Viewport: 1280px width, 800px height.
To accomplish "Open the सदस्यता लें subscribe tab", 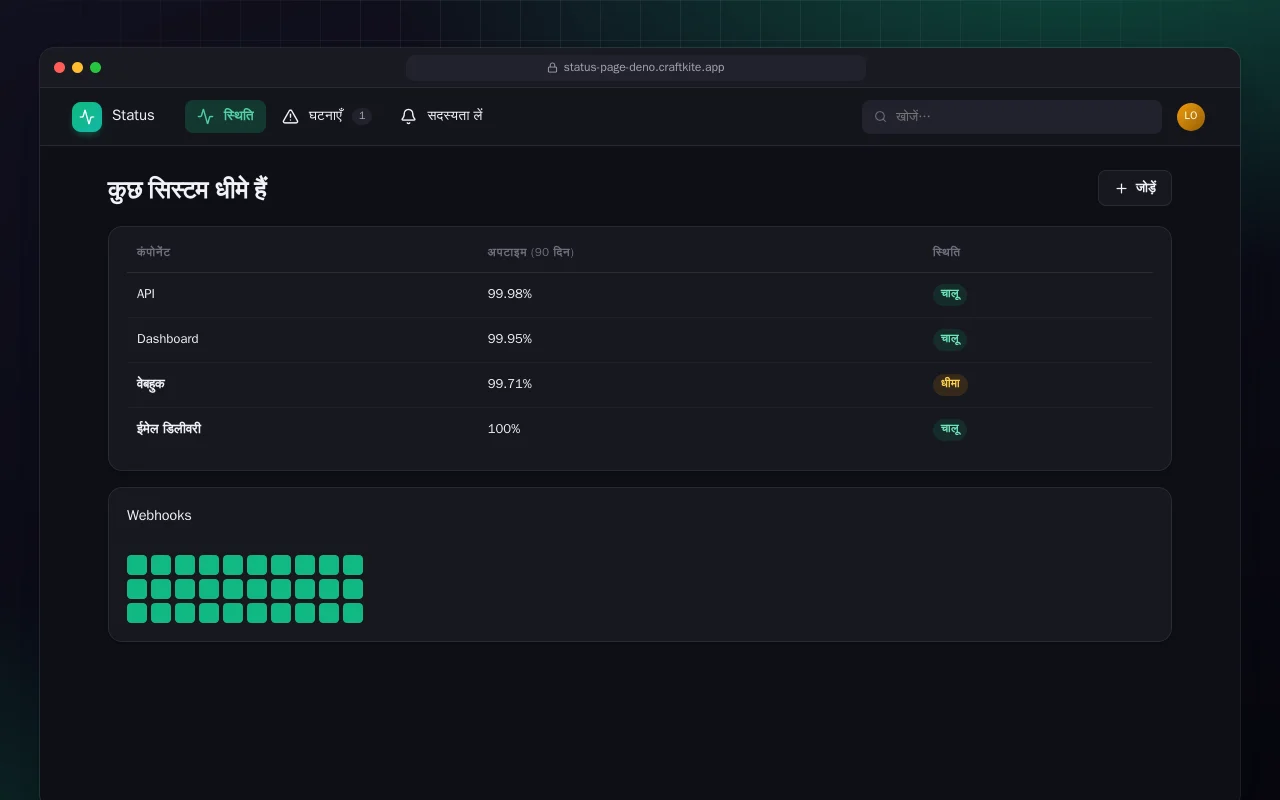I will 441,116.
